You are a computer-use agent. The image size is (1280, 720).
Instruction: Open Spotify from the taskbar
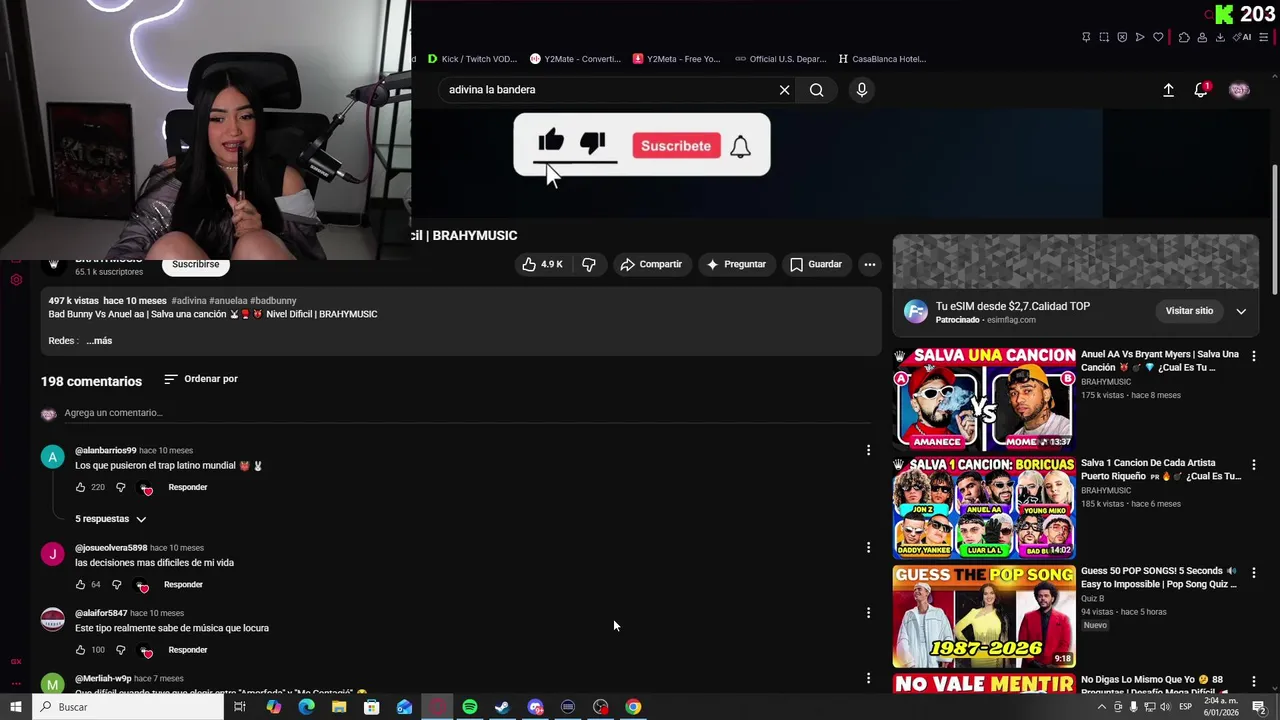click(x=470, y=707)
